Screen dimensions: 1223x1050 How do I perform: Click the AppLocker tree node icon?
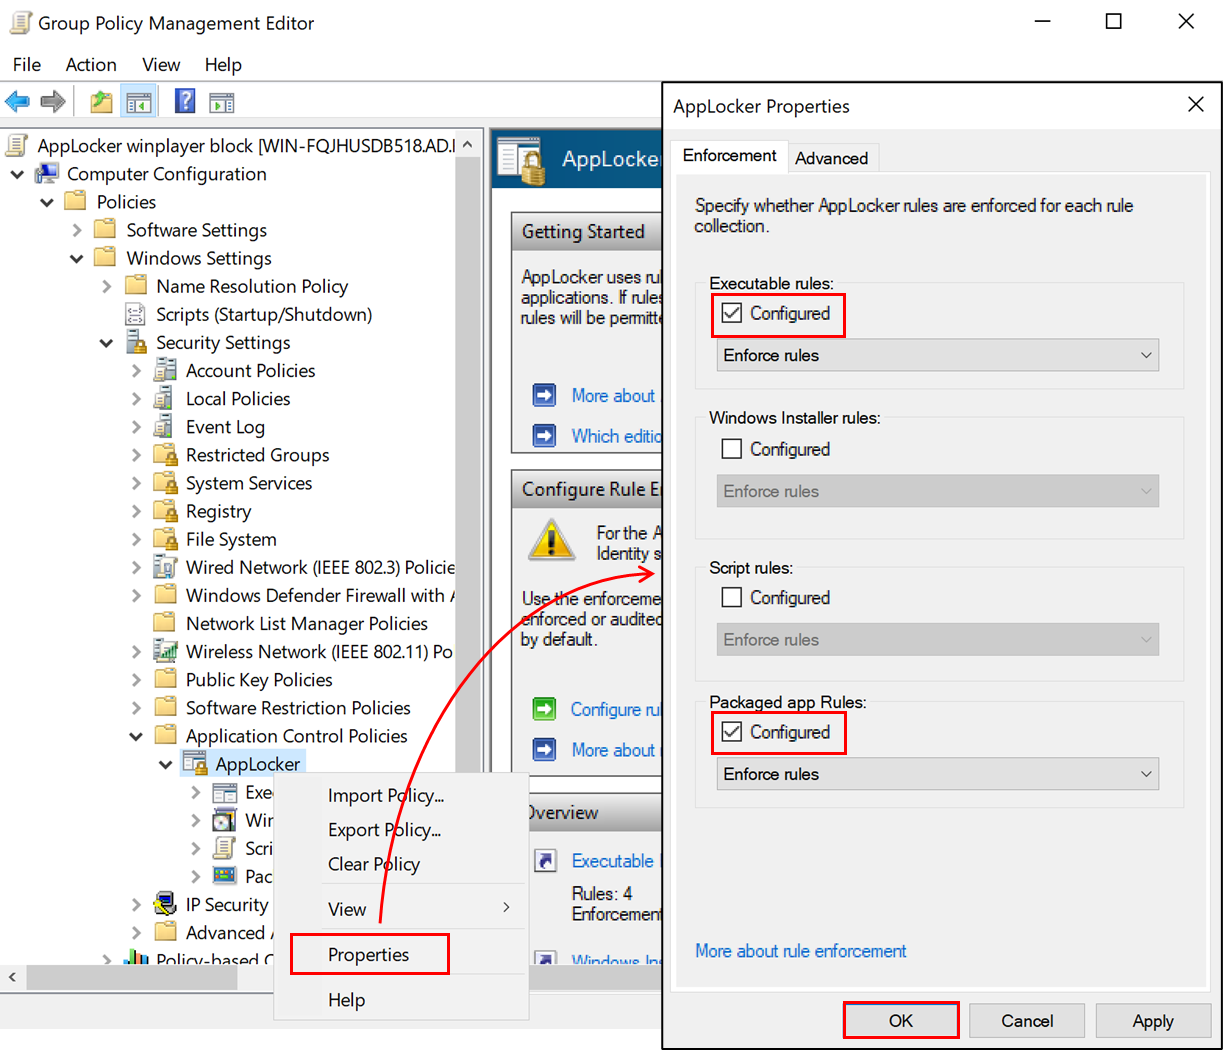coord(195,764)
